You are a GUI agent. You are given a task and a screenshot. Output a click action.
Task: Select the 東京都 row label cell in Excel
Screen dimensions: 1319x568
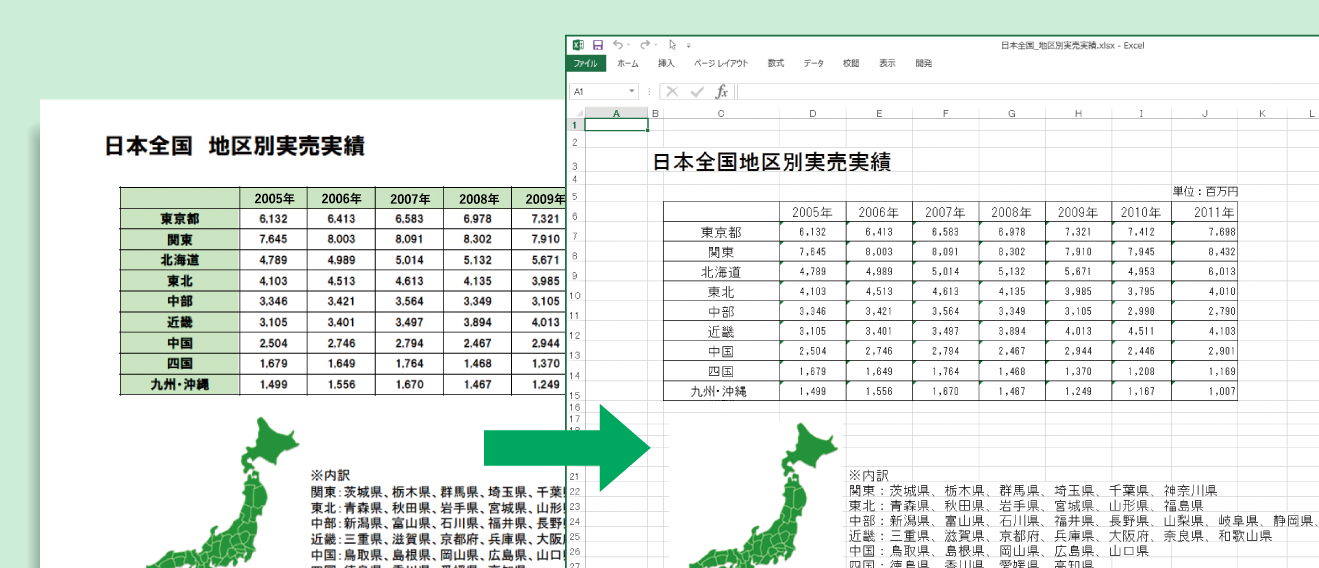click(x=720, y=232)
